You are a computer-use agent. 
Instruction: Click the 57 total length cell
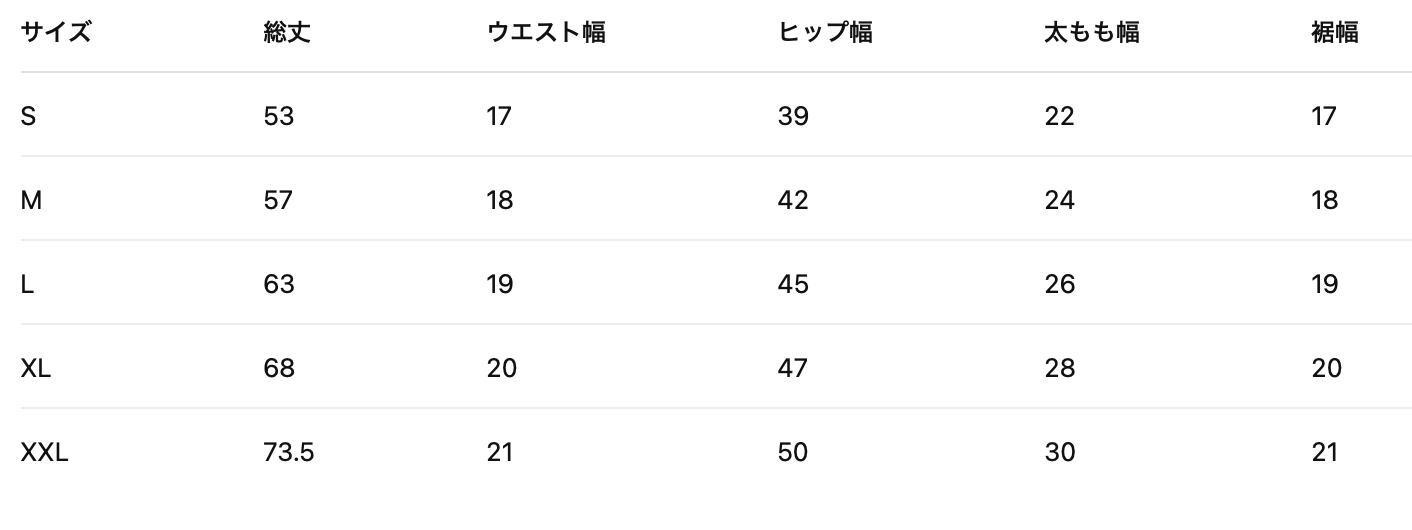(279, 201)
